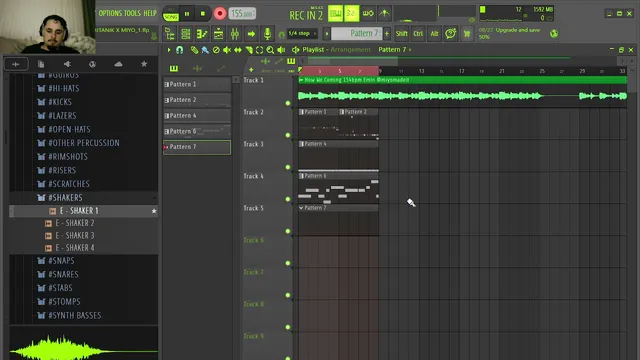Open the Pattern 7 selector in toolbar
Viewport: 640px width, 360px height.
pos(356,33)
